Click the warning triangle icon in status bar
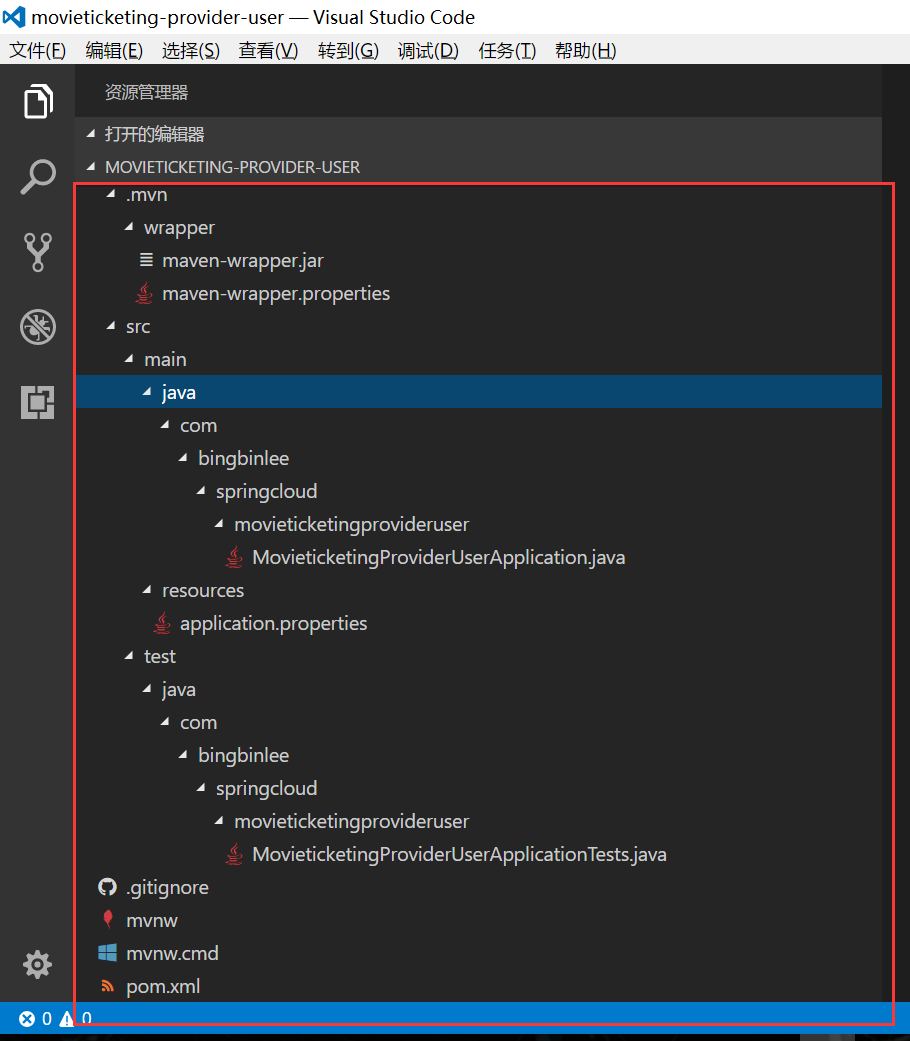 pos(66,1018)
